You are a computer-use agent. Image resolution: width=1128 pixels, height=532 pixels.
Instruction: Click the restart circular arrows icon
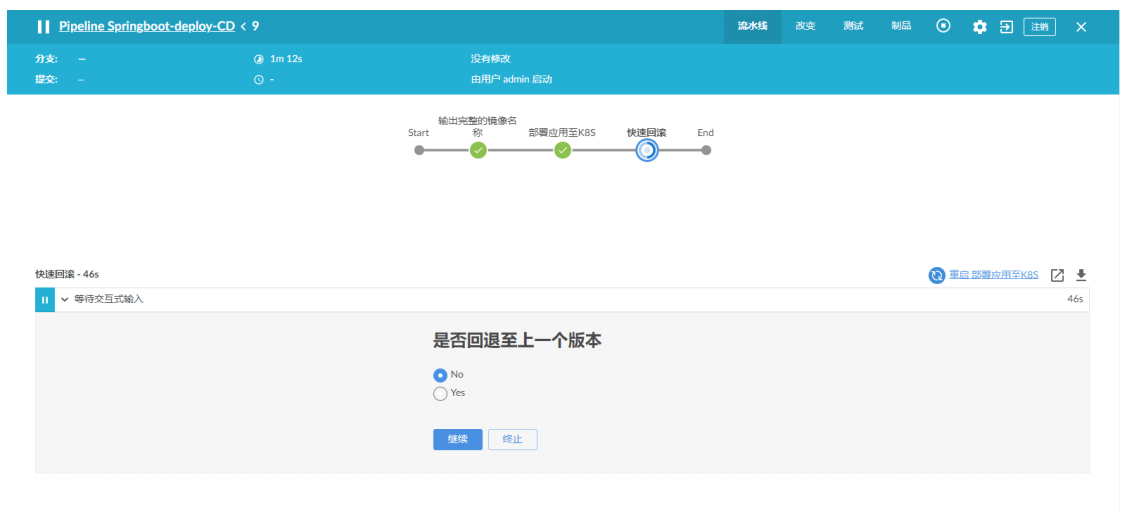936,276
